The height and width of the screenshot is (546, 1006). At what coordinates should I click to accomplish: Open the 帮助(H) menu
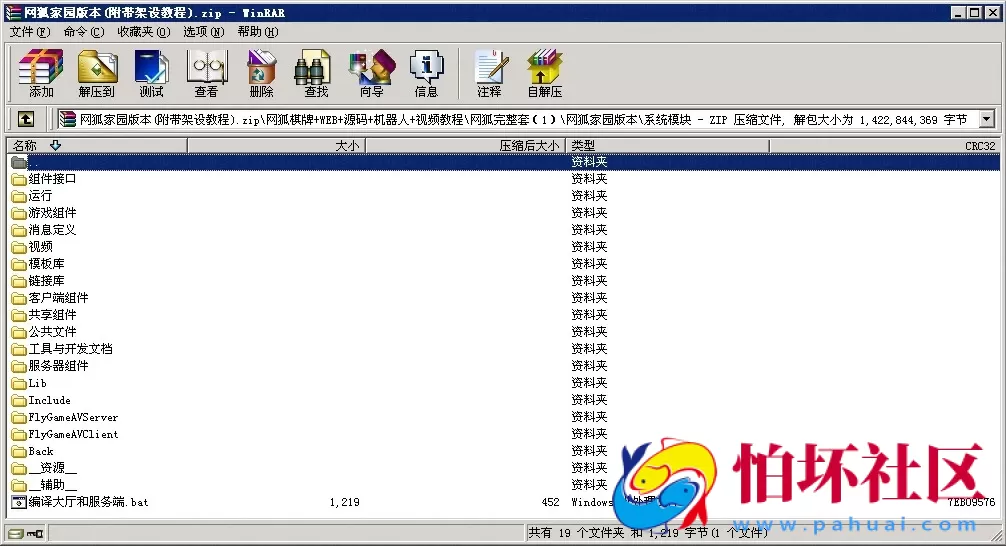pyautogui.click(x=258, y=31)
